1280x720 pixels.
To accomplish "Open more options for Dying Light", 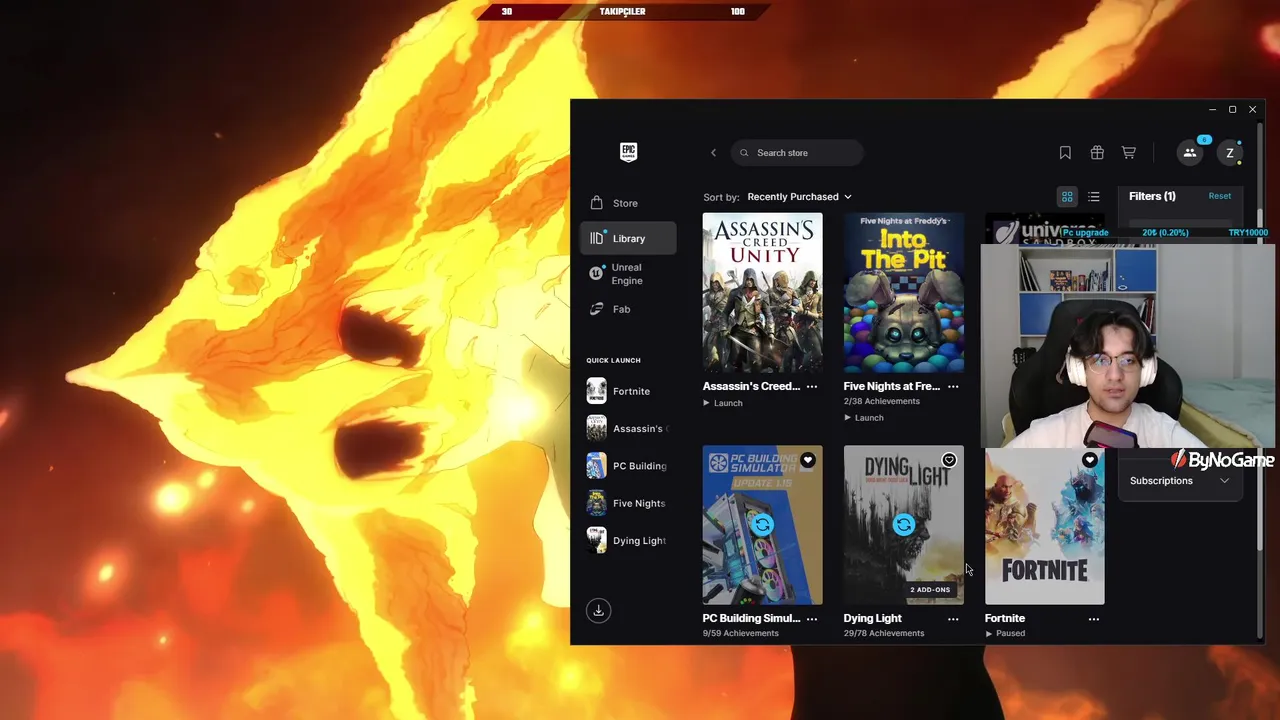I will pyautogui.click(x=953, y=619).
